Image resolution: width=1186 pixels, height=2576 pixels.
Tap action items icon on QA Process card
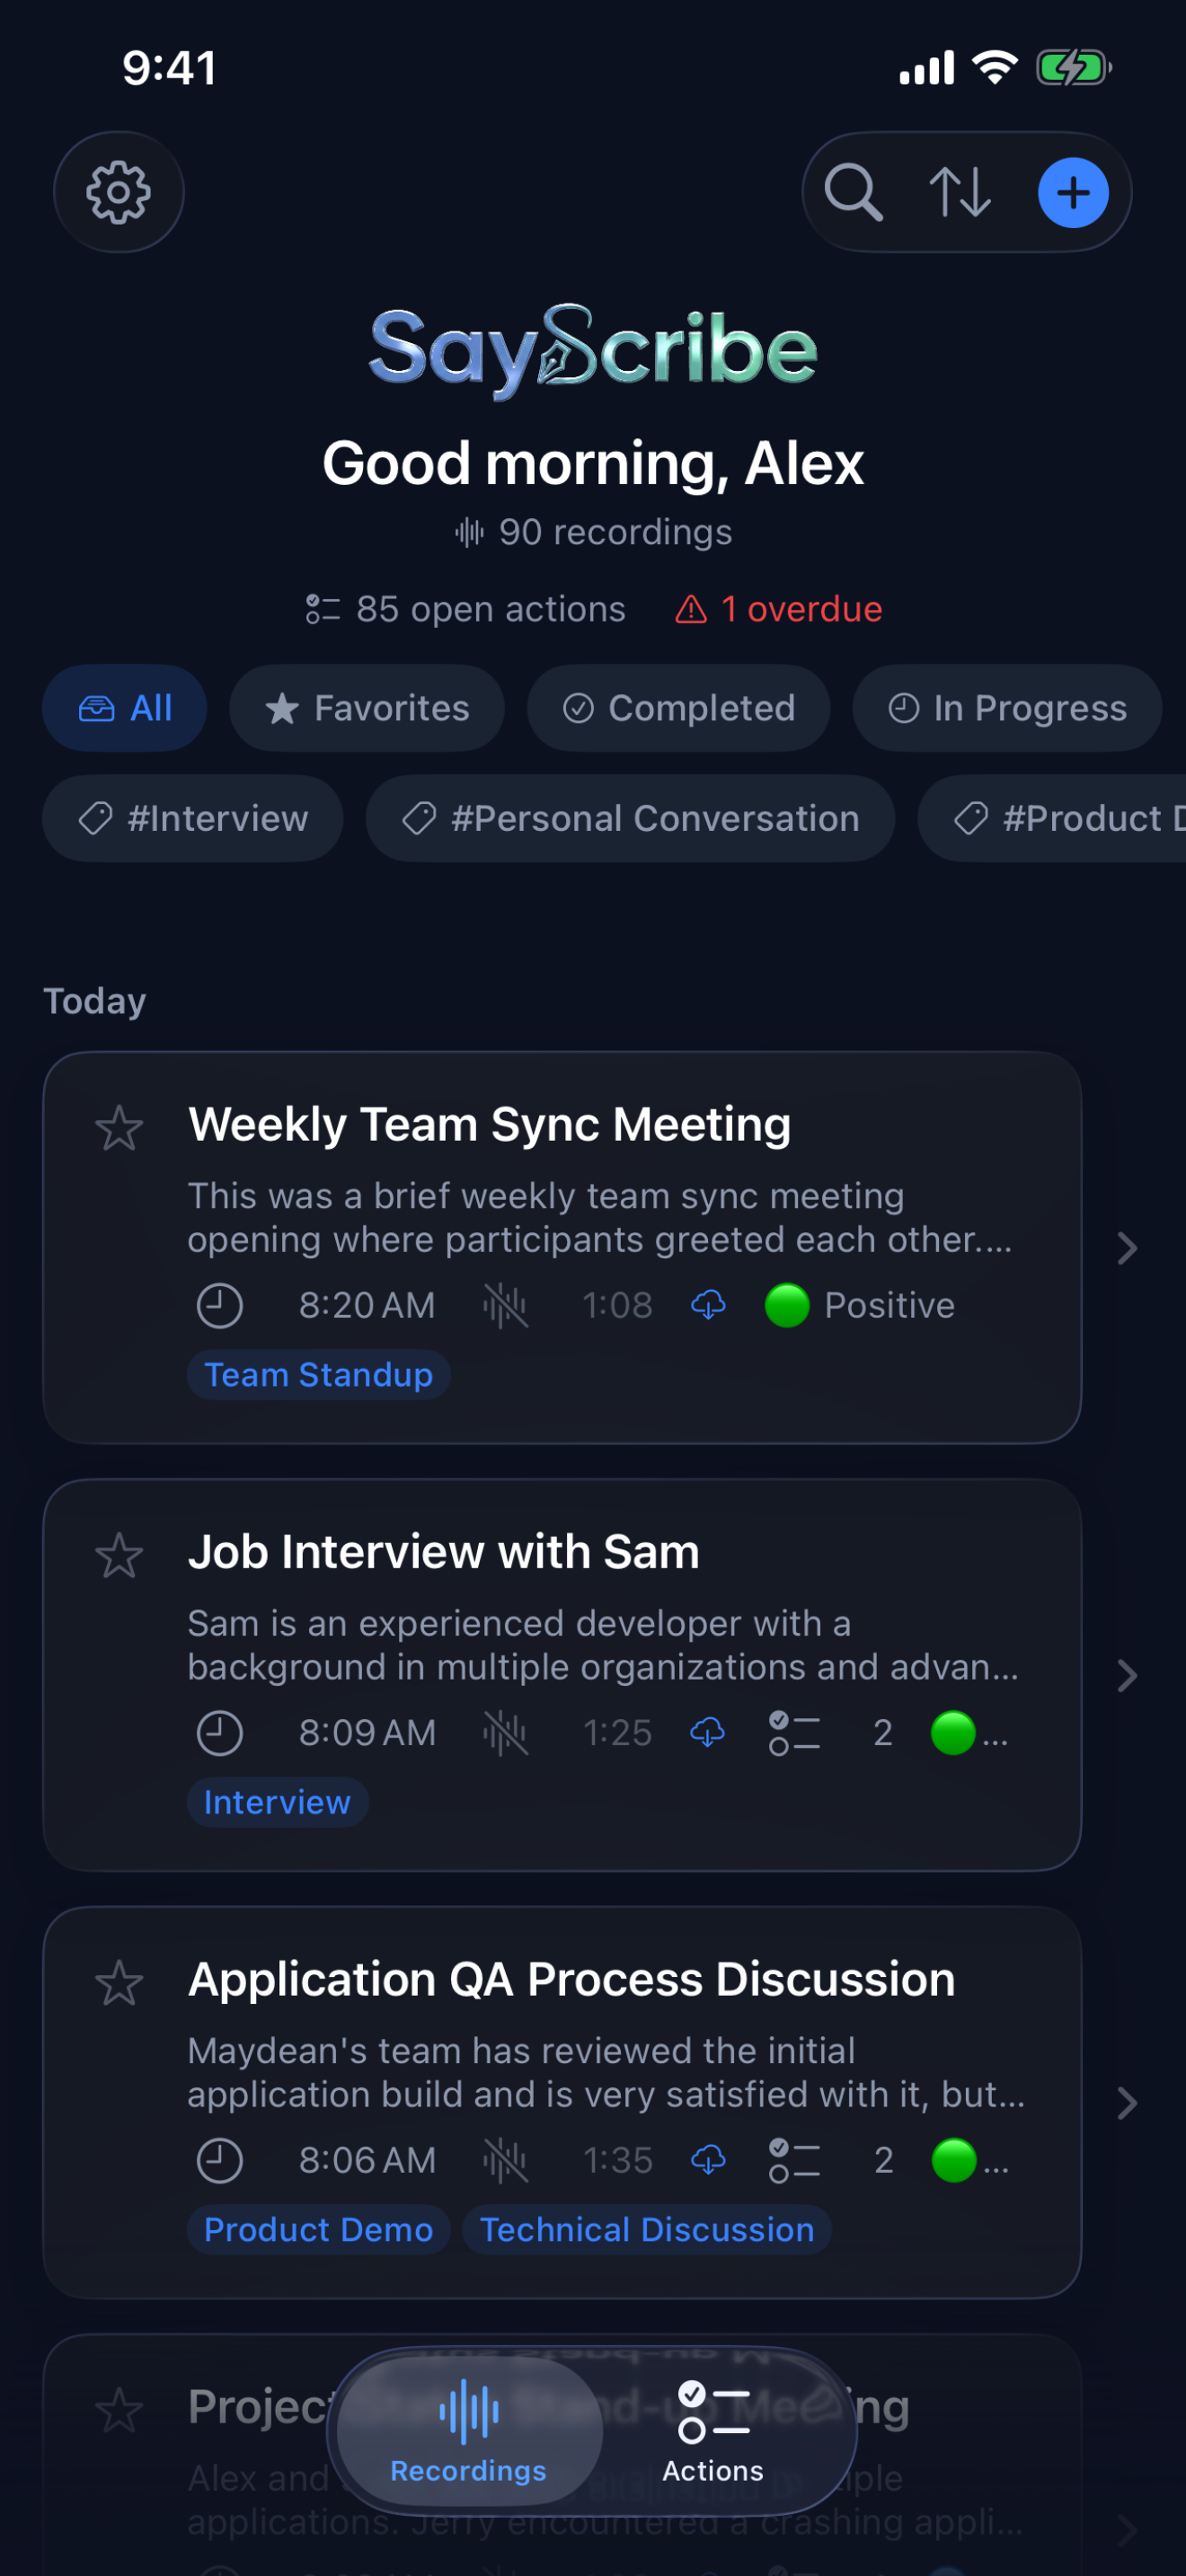(794, 2160)
